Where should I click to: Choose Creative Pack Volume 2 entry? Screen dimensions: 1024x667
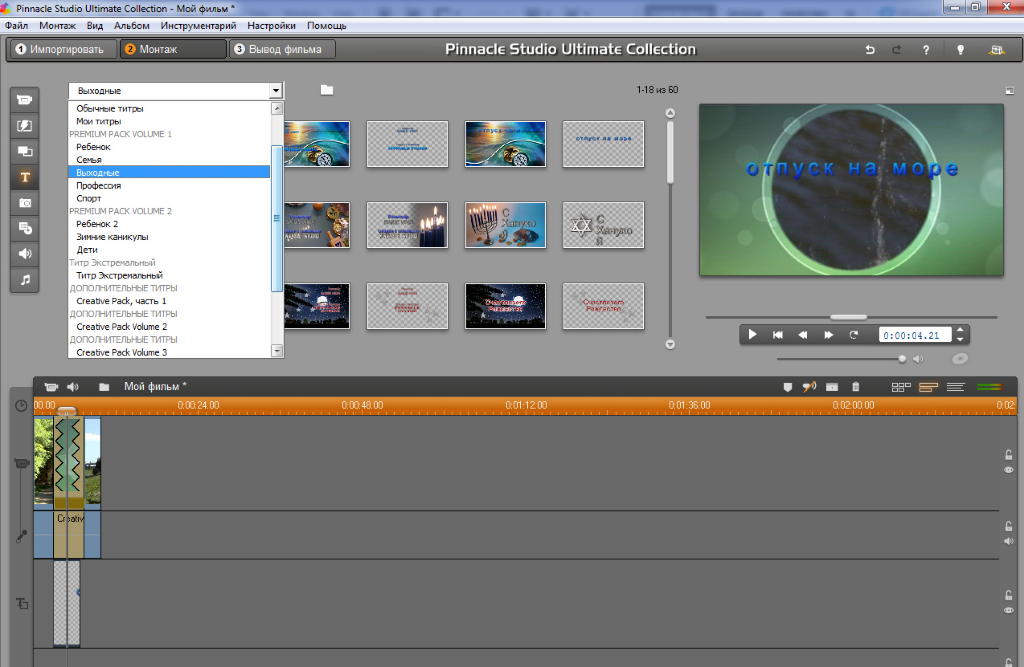pos(121,327)
